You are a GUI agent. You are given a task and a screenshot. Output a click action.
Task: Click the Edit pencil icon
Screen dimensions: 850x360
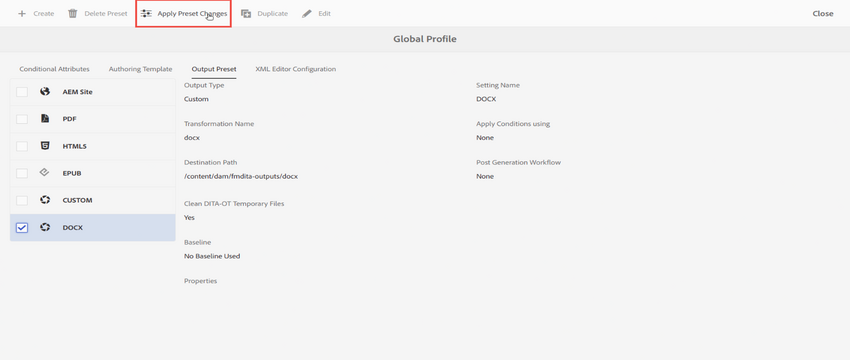tap(307, 14)
